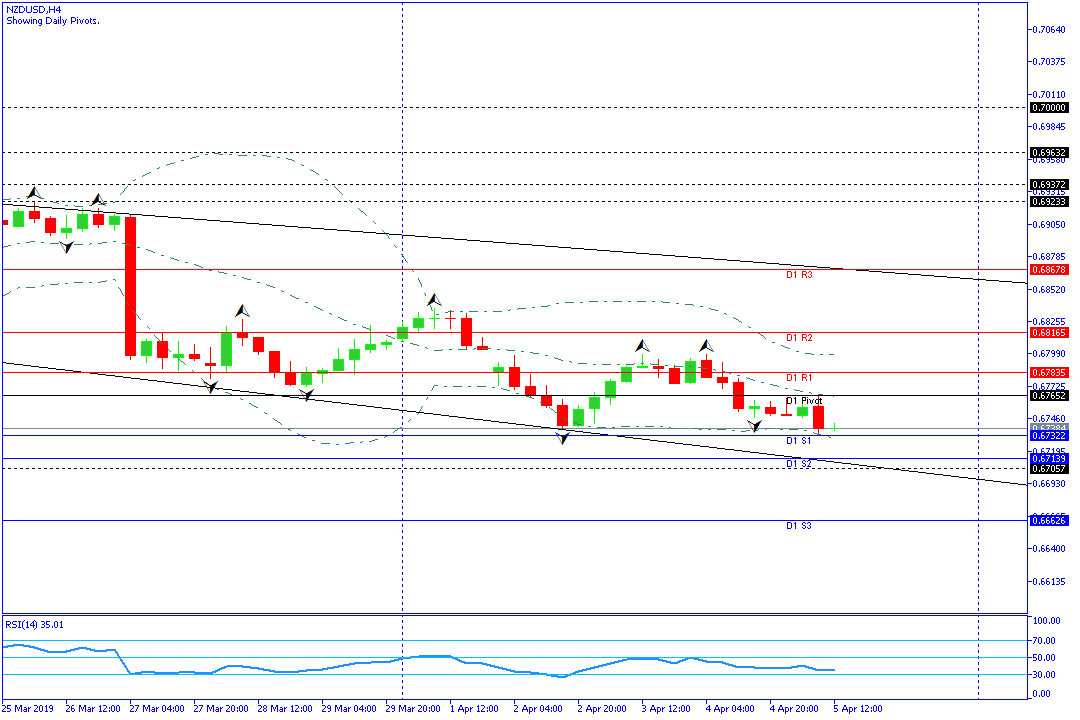The height and width of the screenshot is (720, 1080).
Task: Select the D1 R3 pivot label
Action: point(798,274)
